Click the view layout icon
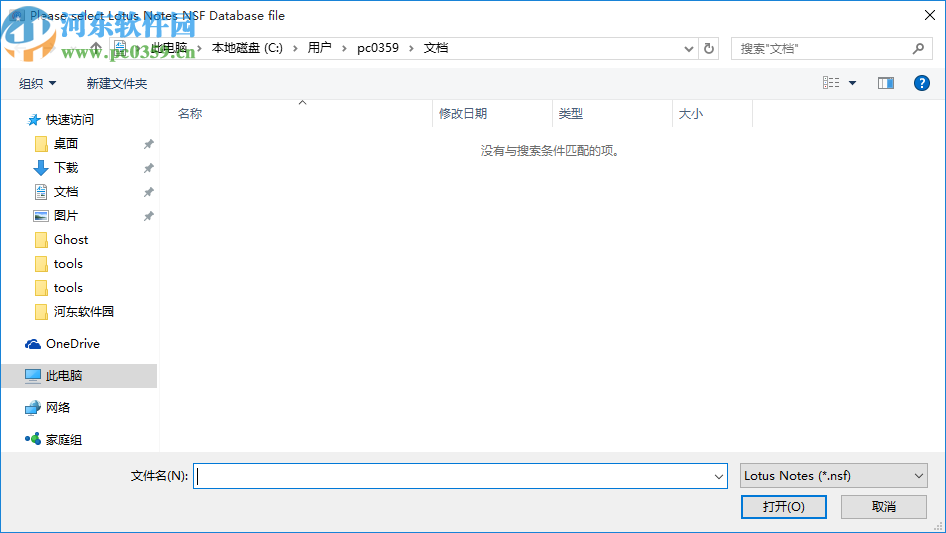Viewport: 946px width, 533px height. click(831, 83)
